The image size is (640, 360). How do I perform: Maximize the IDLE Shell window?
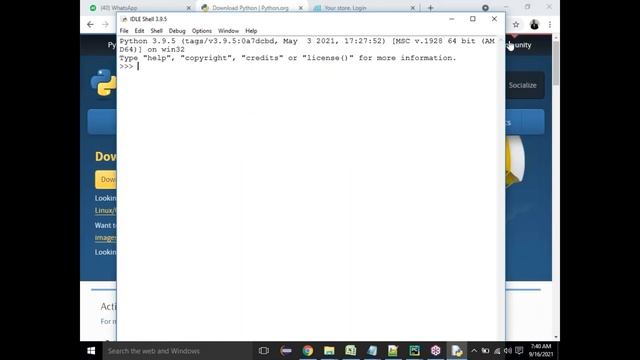tap(473, 19)
